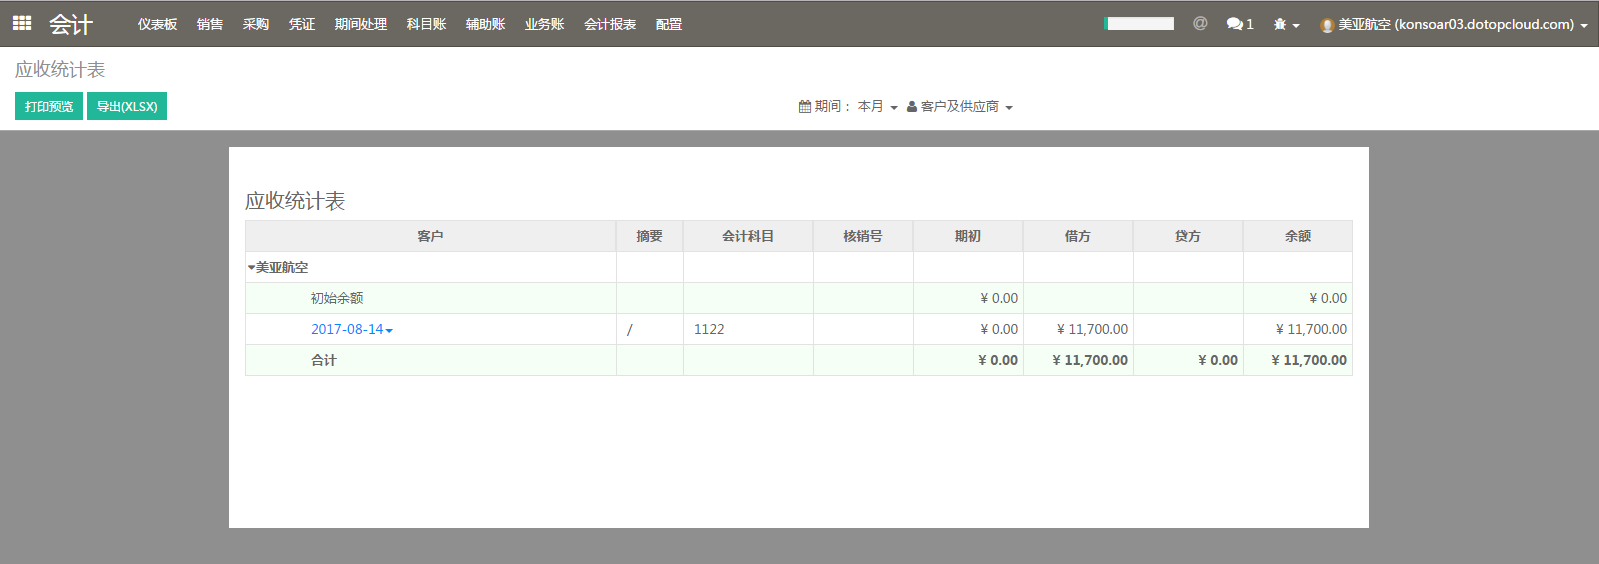This screenshot has height=564, width=1599.
Task: Open the 采购 menu
Action: point(256,24)
